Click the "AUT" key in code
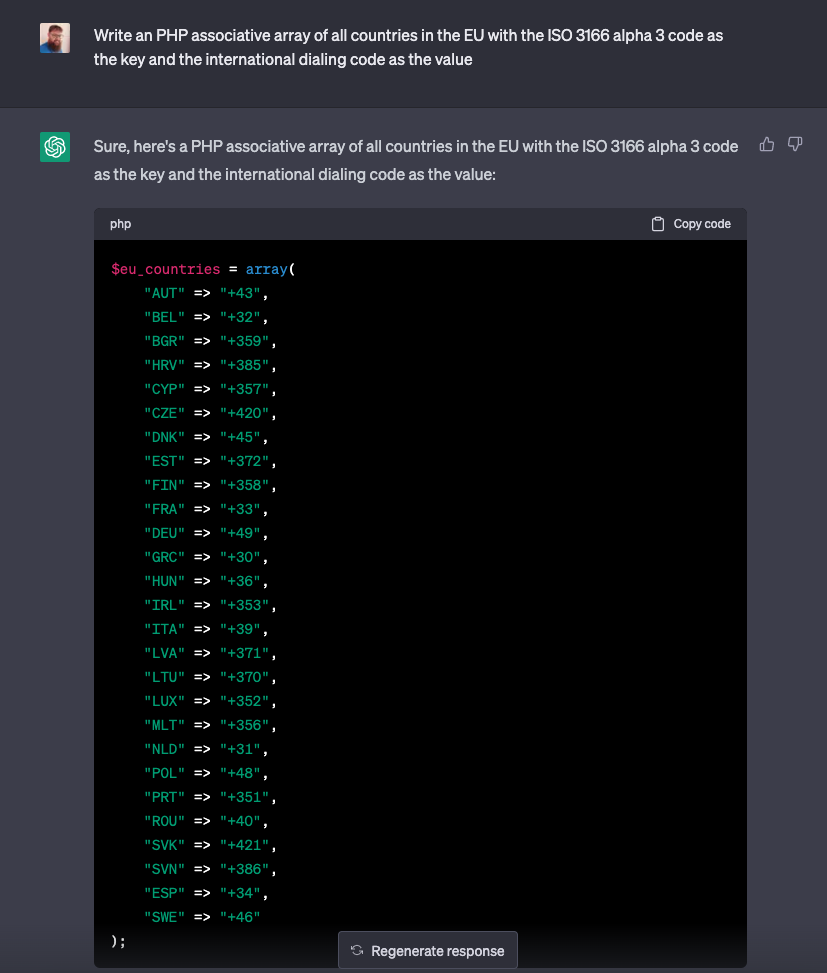 click(164, 294)
